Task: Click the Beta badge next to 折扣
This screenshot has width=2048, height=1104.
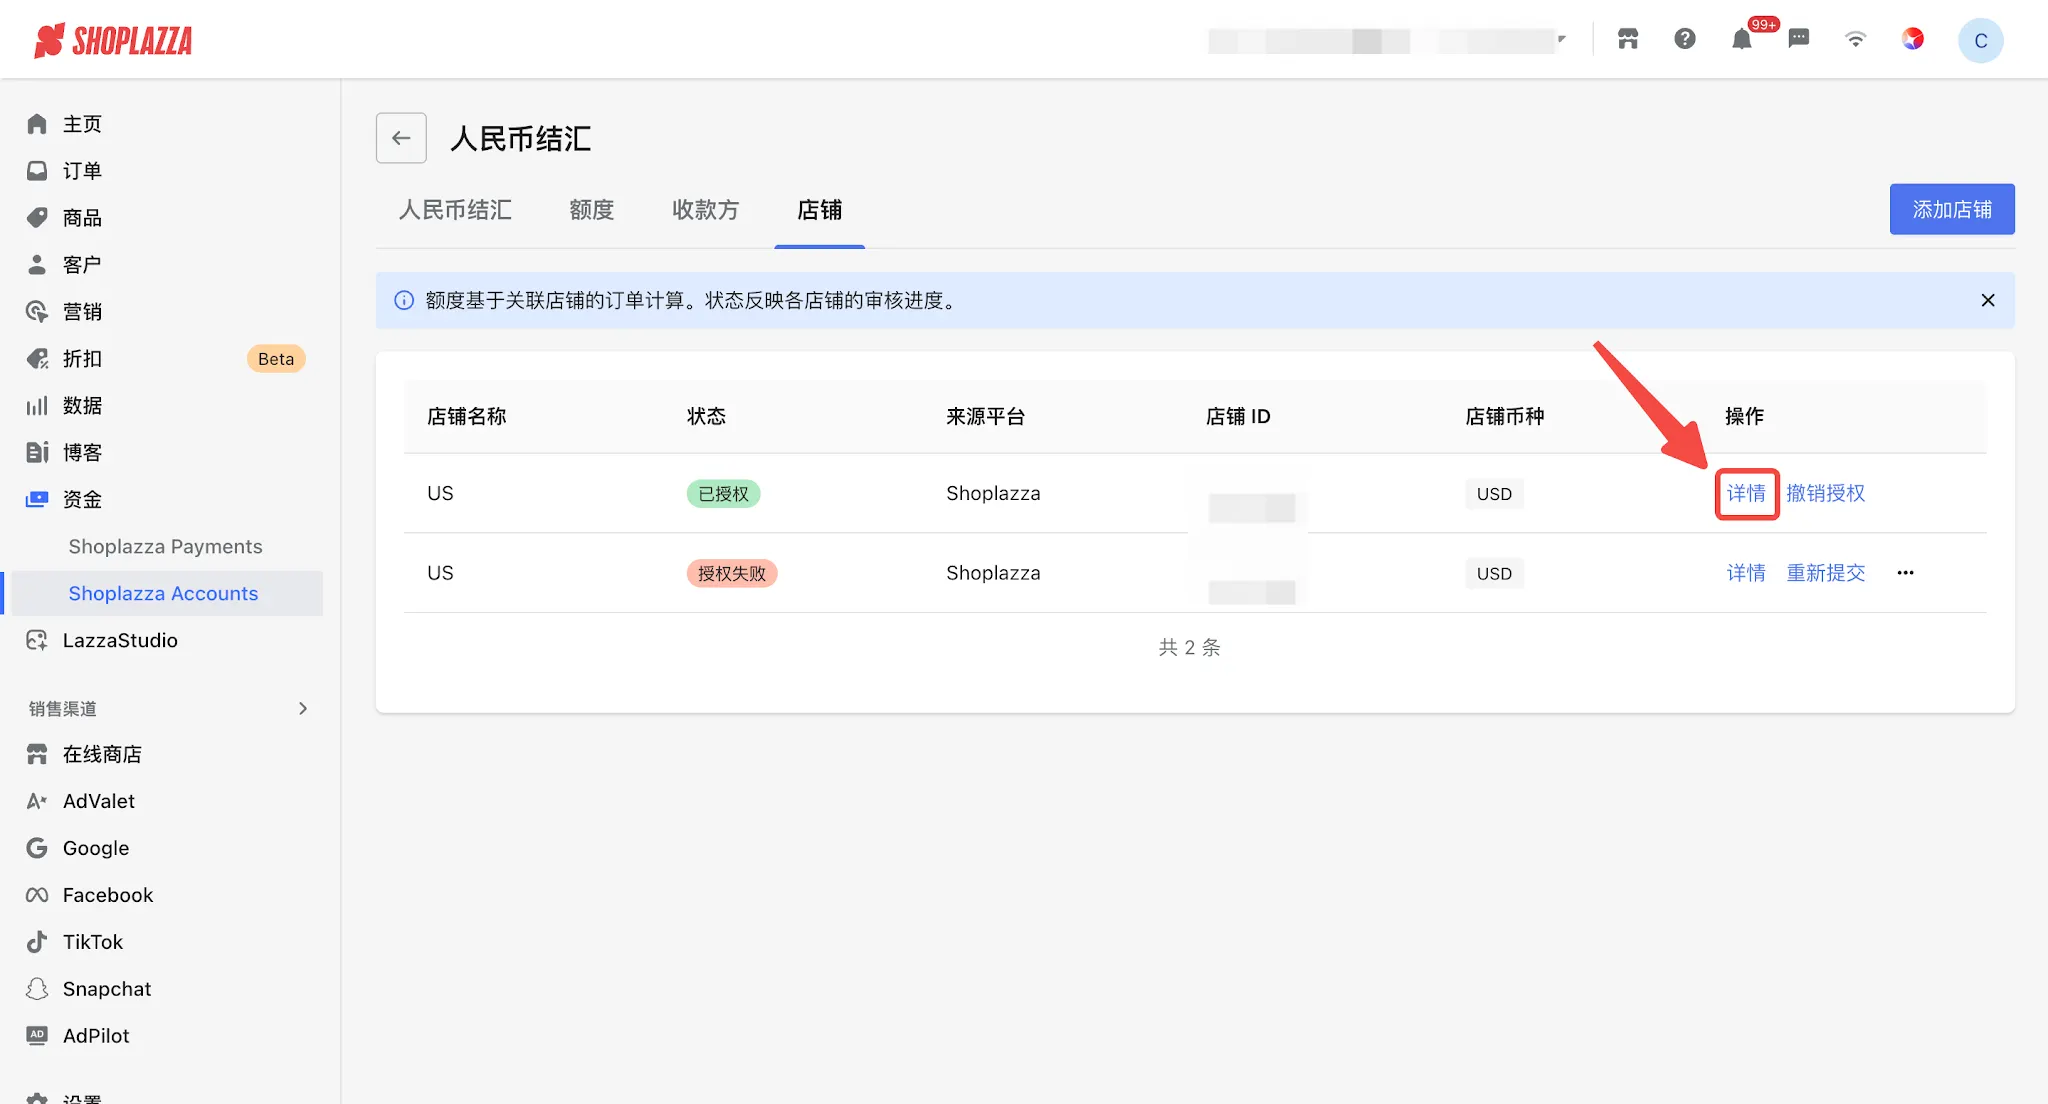Action: point(276,359)
